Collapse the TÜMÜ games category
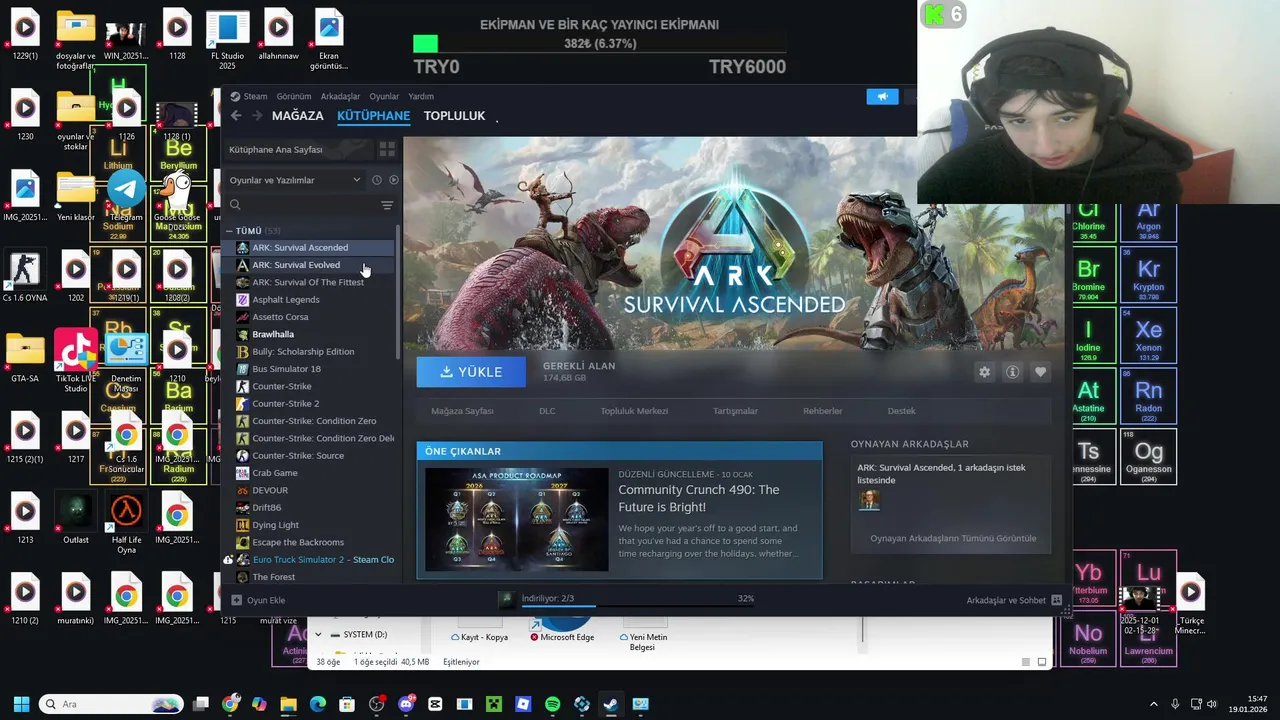Viewport: 1280px width, 720px height. [x=229, y=231]
